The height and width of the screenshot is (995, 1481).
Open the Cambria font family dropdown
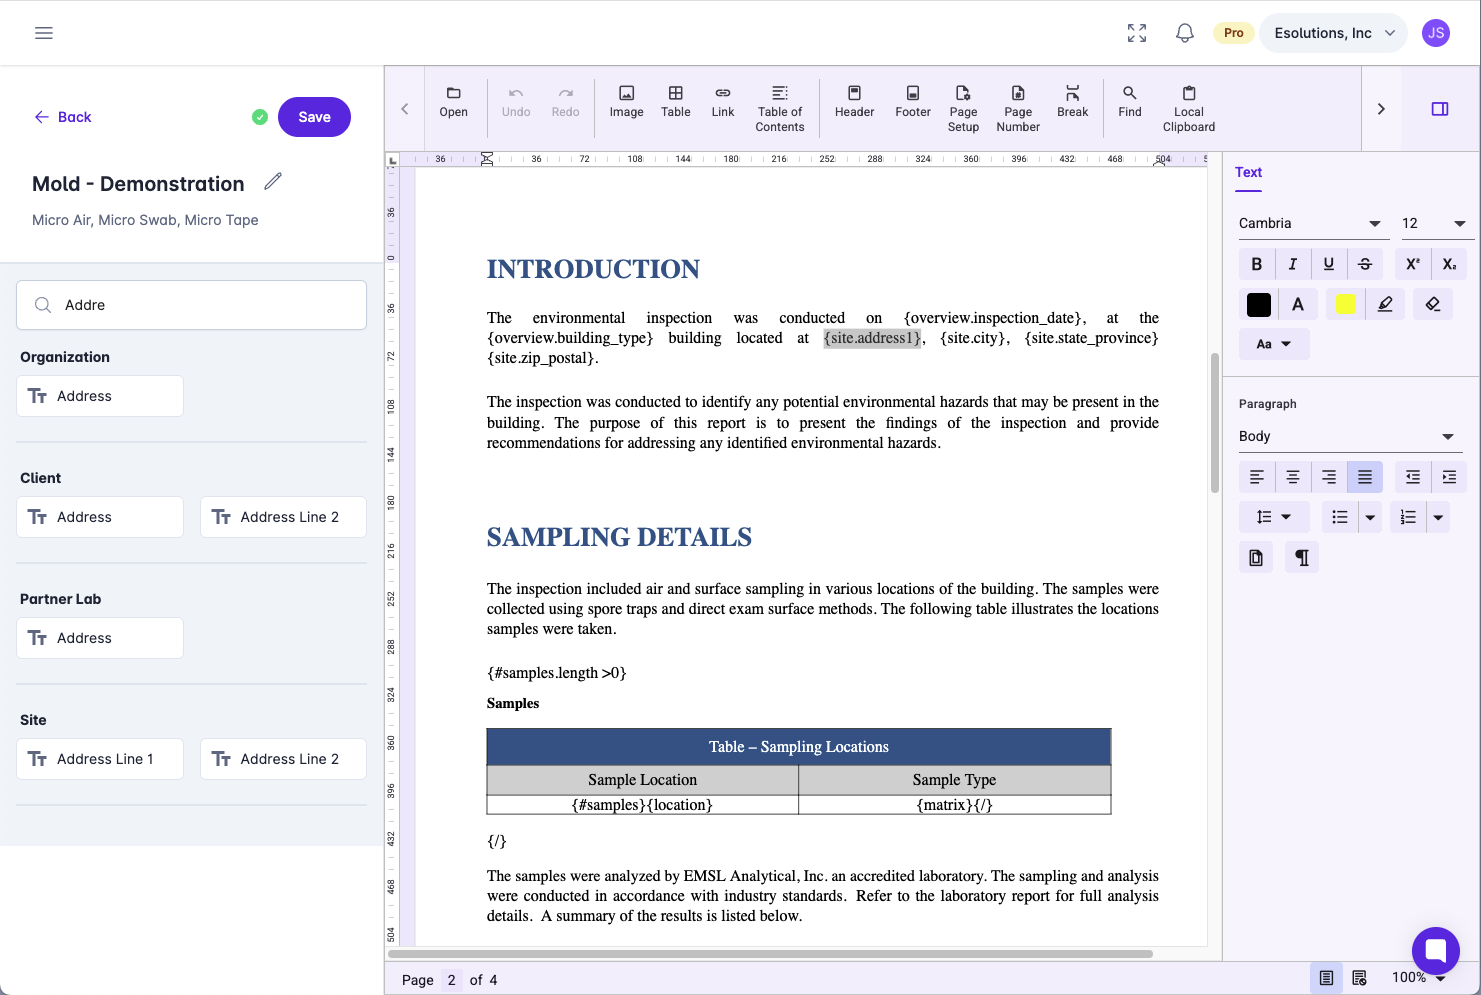[1309, 223]
